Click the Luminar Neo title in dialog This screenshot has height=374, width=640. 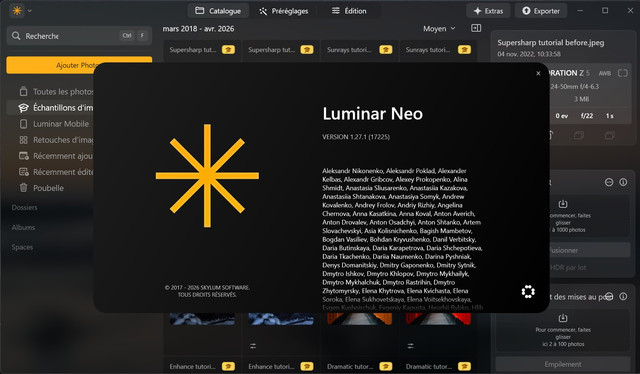[x=373, y=114]
